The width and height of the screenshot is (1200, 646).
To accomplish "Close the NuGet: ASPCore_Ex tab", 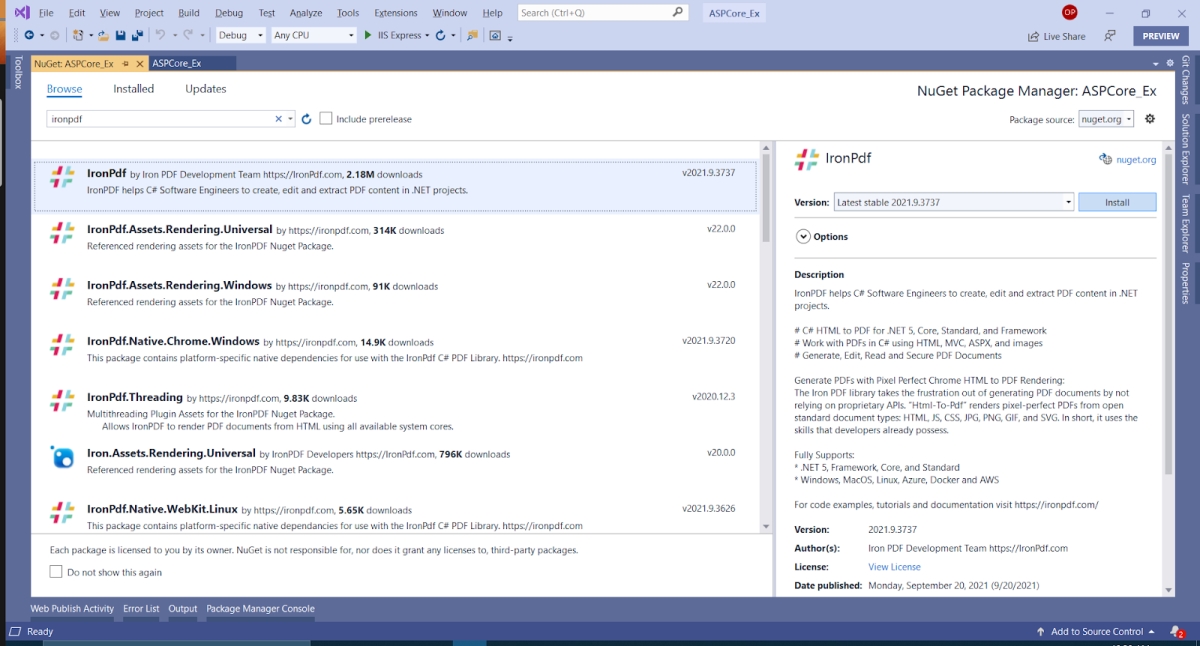I will point(139,63).
